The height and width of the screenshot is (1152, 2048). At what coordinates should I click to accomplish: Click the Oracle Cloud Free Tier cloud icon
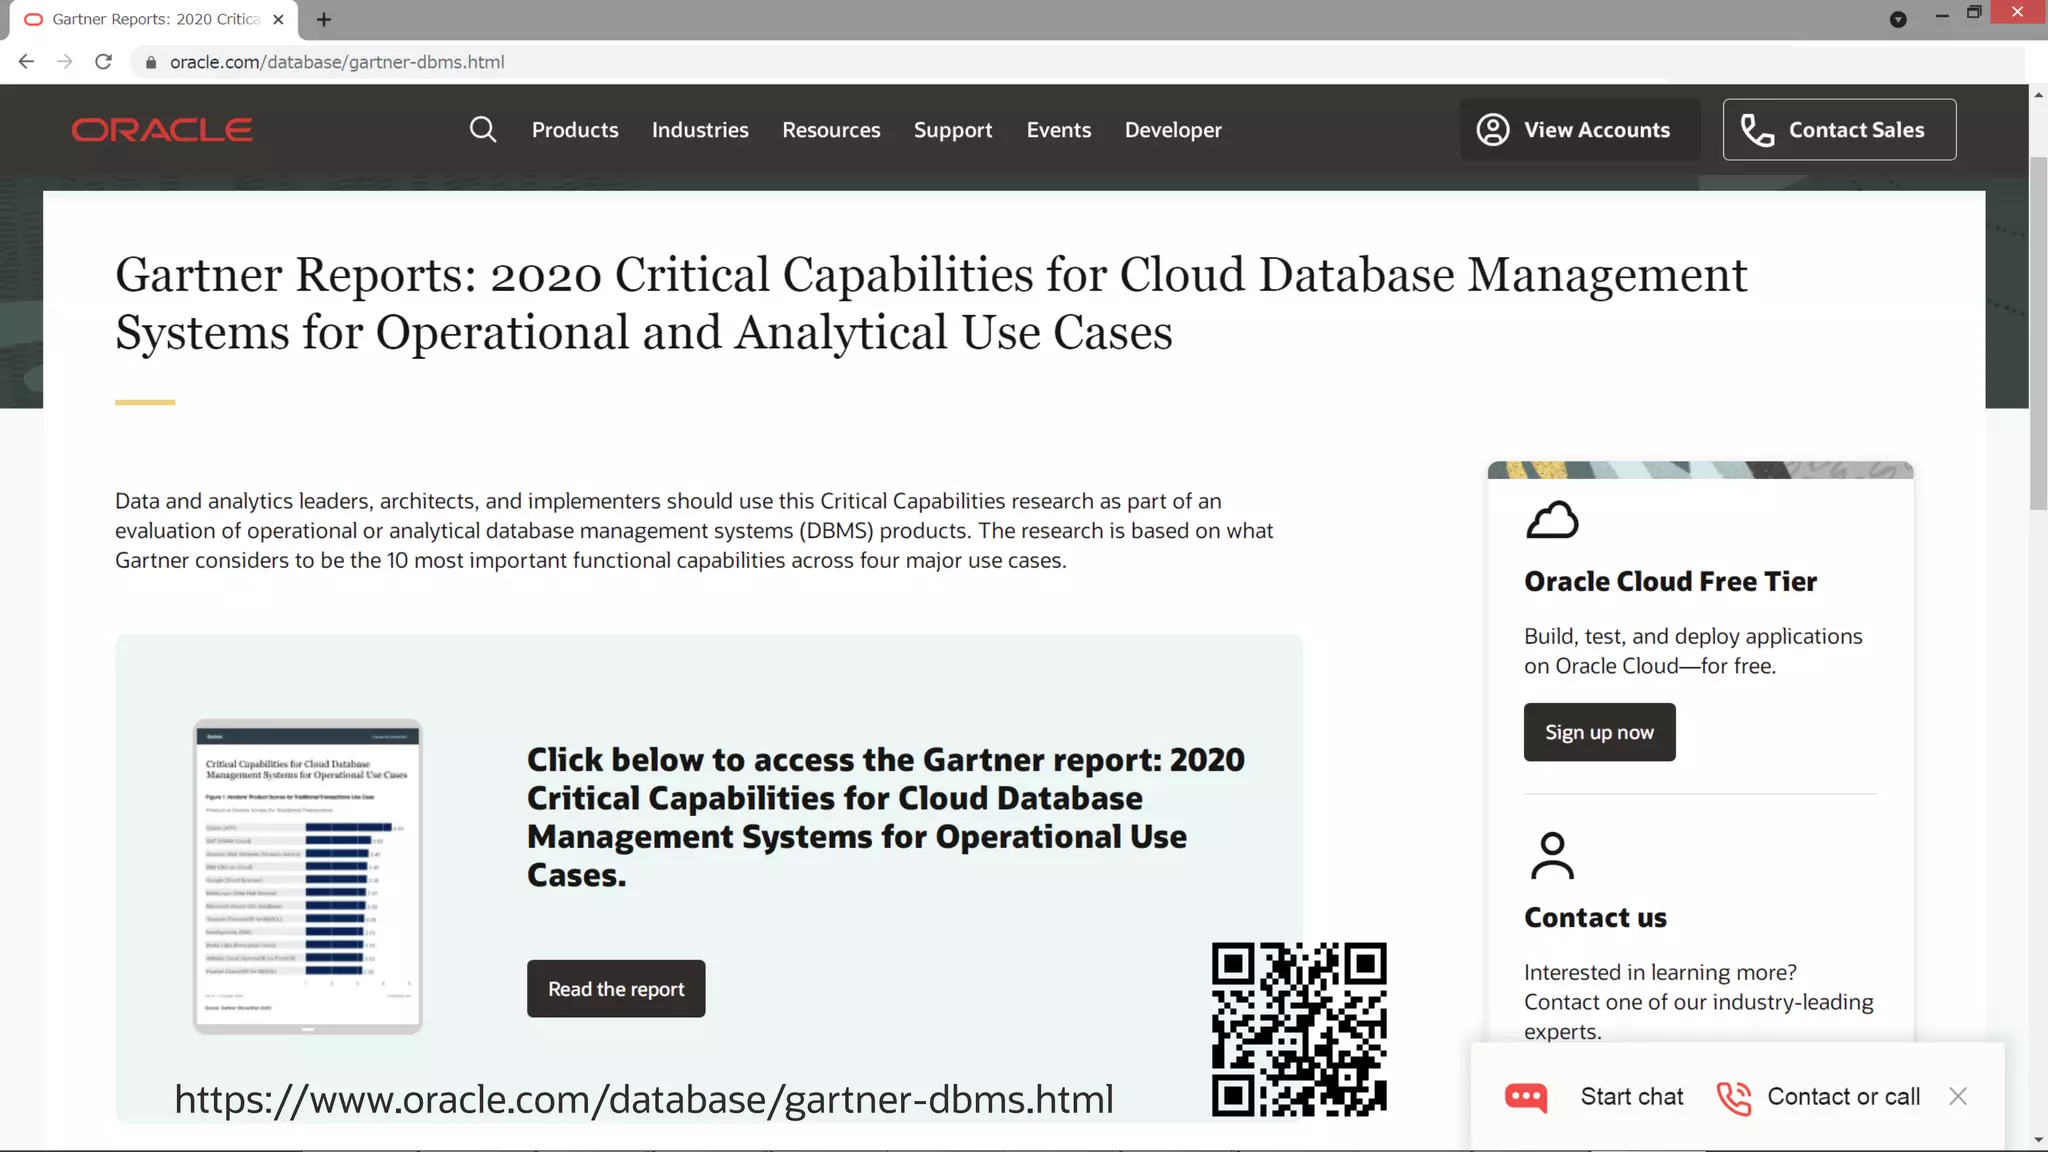pos(1552,520)
